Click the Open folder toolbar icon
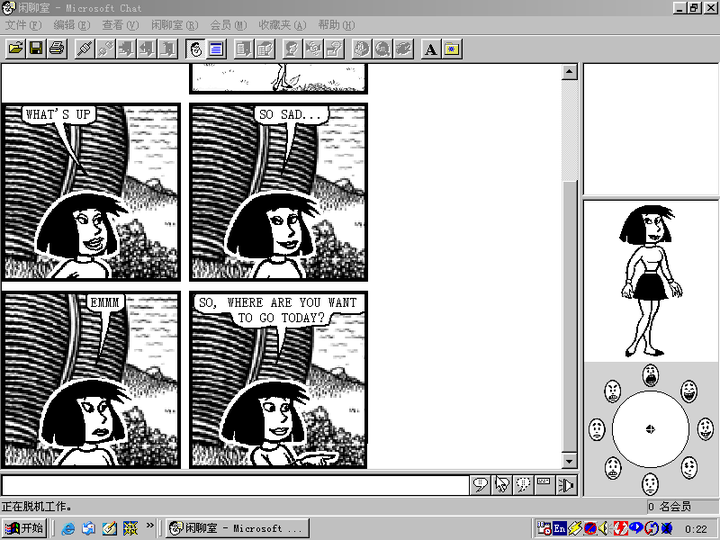The image size is (720, 540). [x=15, y=48]
